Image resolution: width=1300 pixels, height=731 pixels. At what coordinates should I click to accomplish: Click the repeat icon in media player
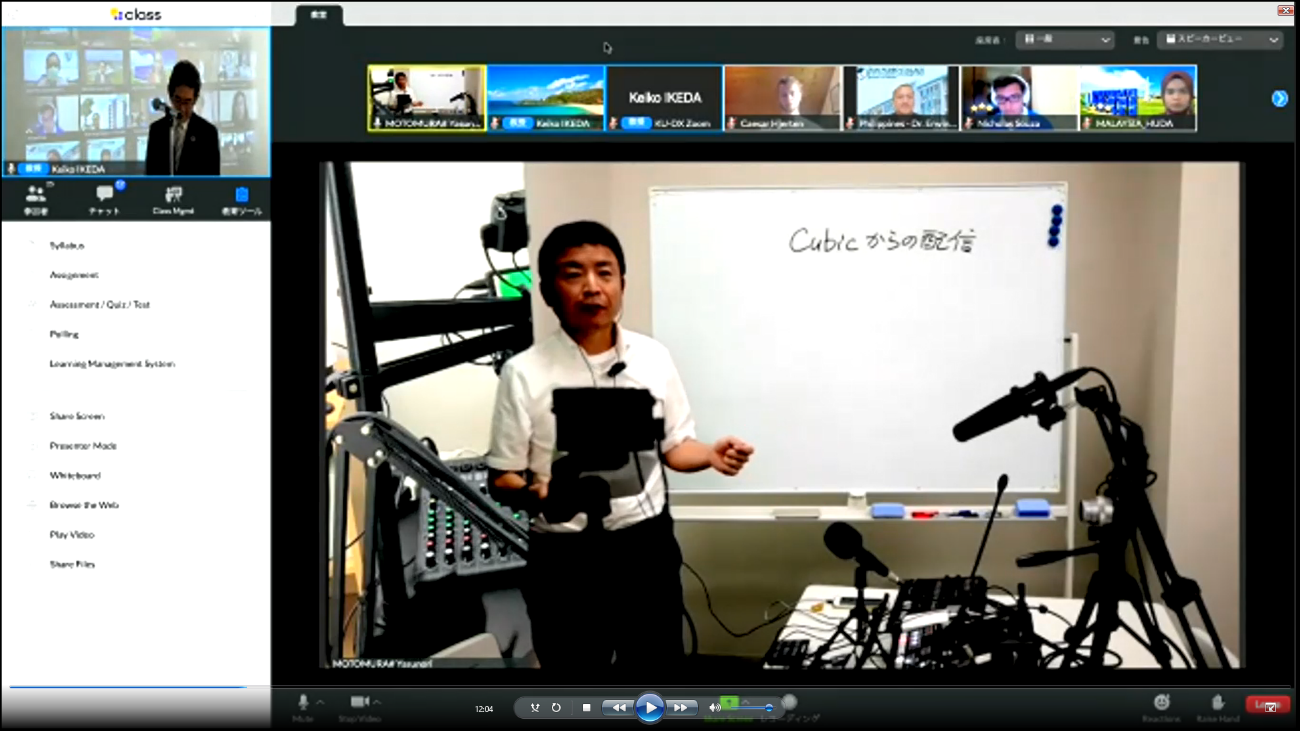coord(556,708)
